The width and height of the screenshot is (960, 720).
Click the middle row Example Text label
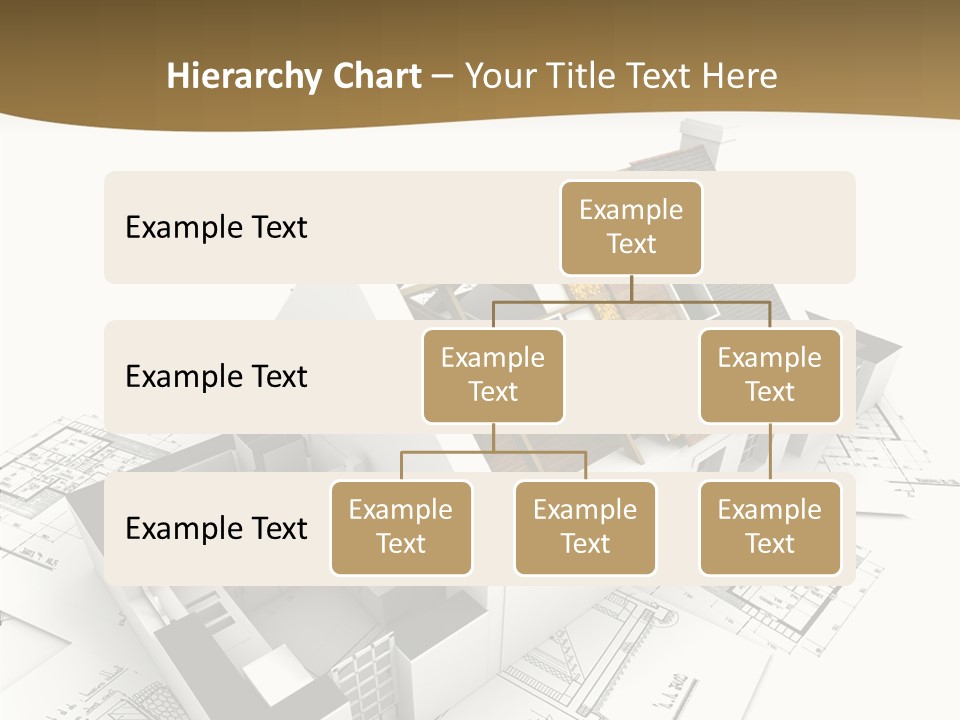[x=216, y=376]
